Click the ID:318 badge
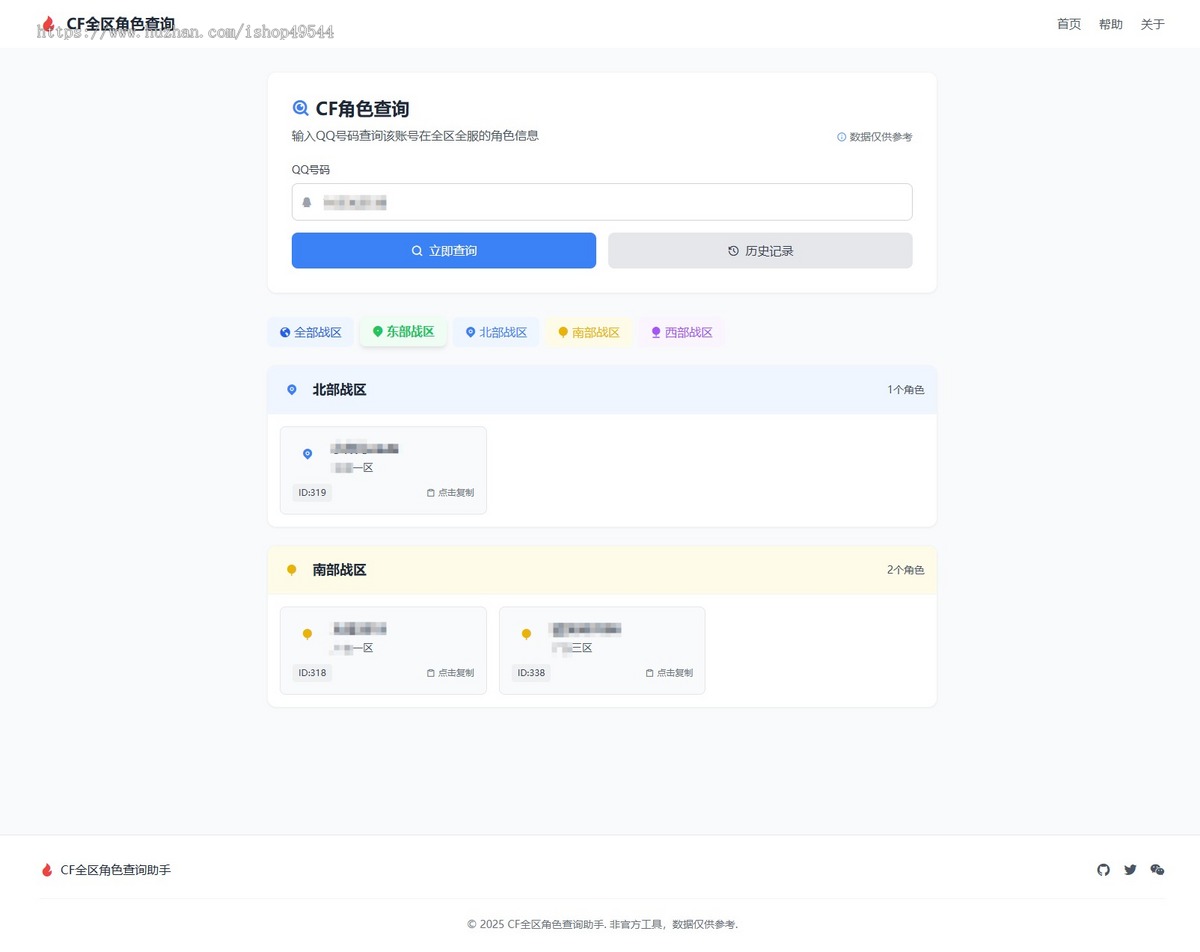Screen dimensions: 1200x952 pos(312,673)
